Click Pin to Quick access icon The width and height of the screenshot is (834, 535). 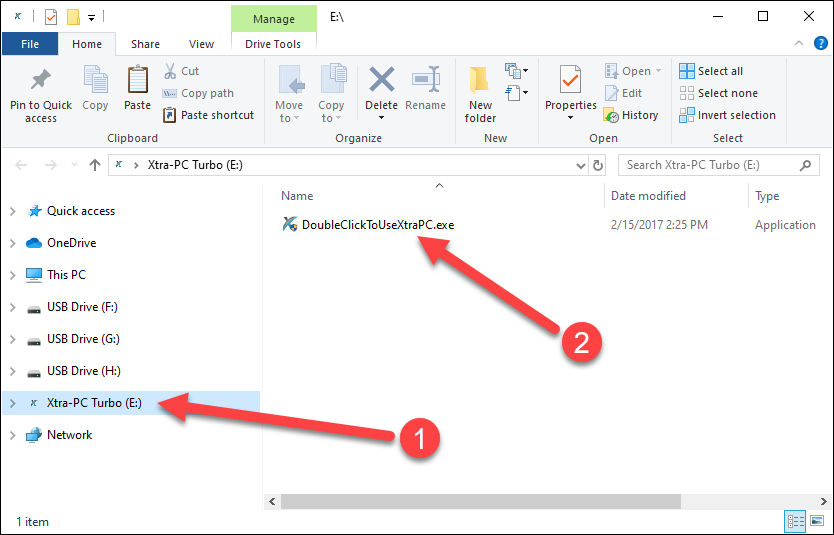[40, 81]
